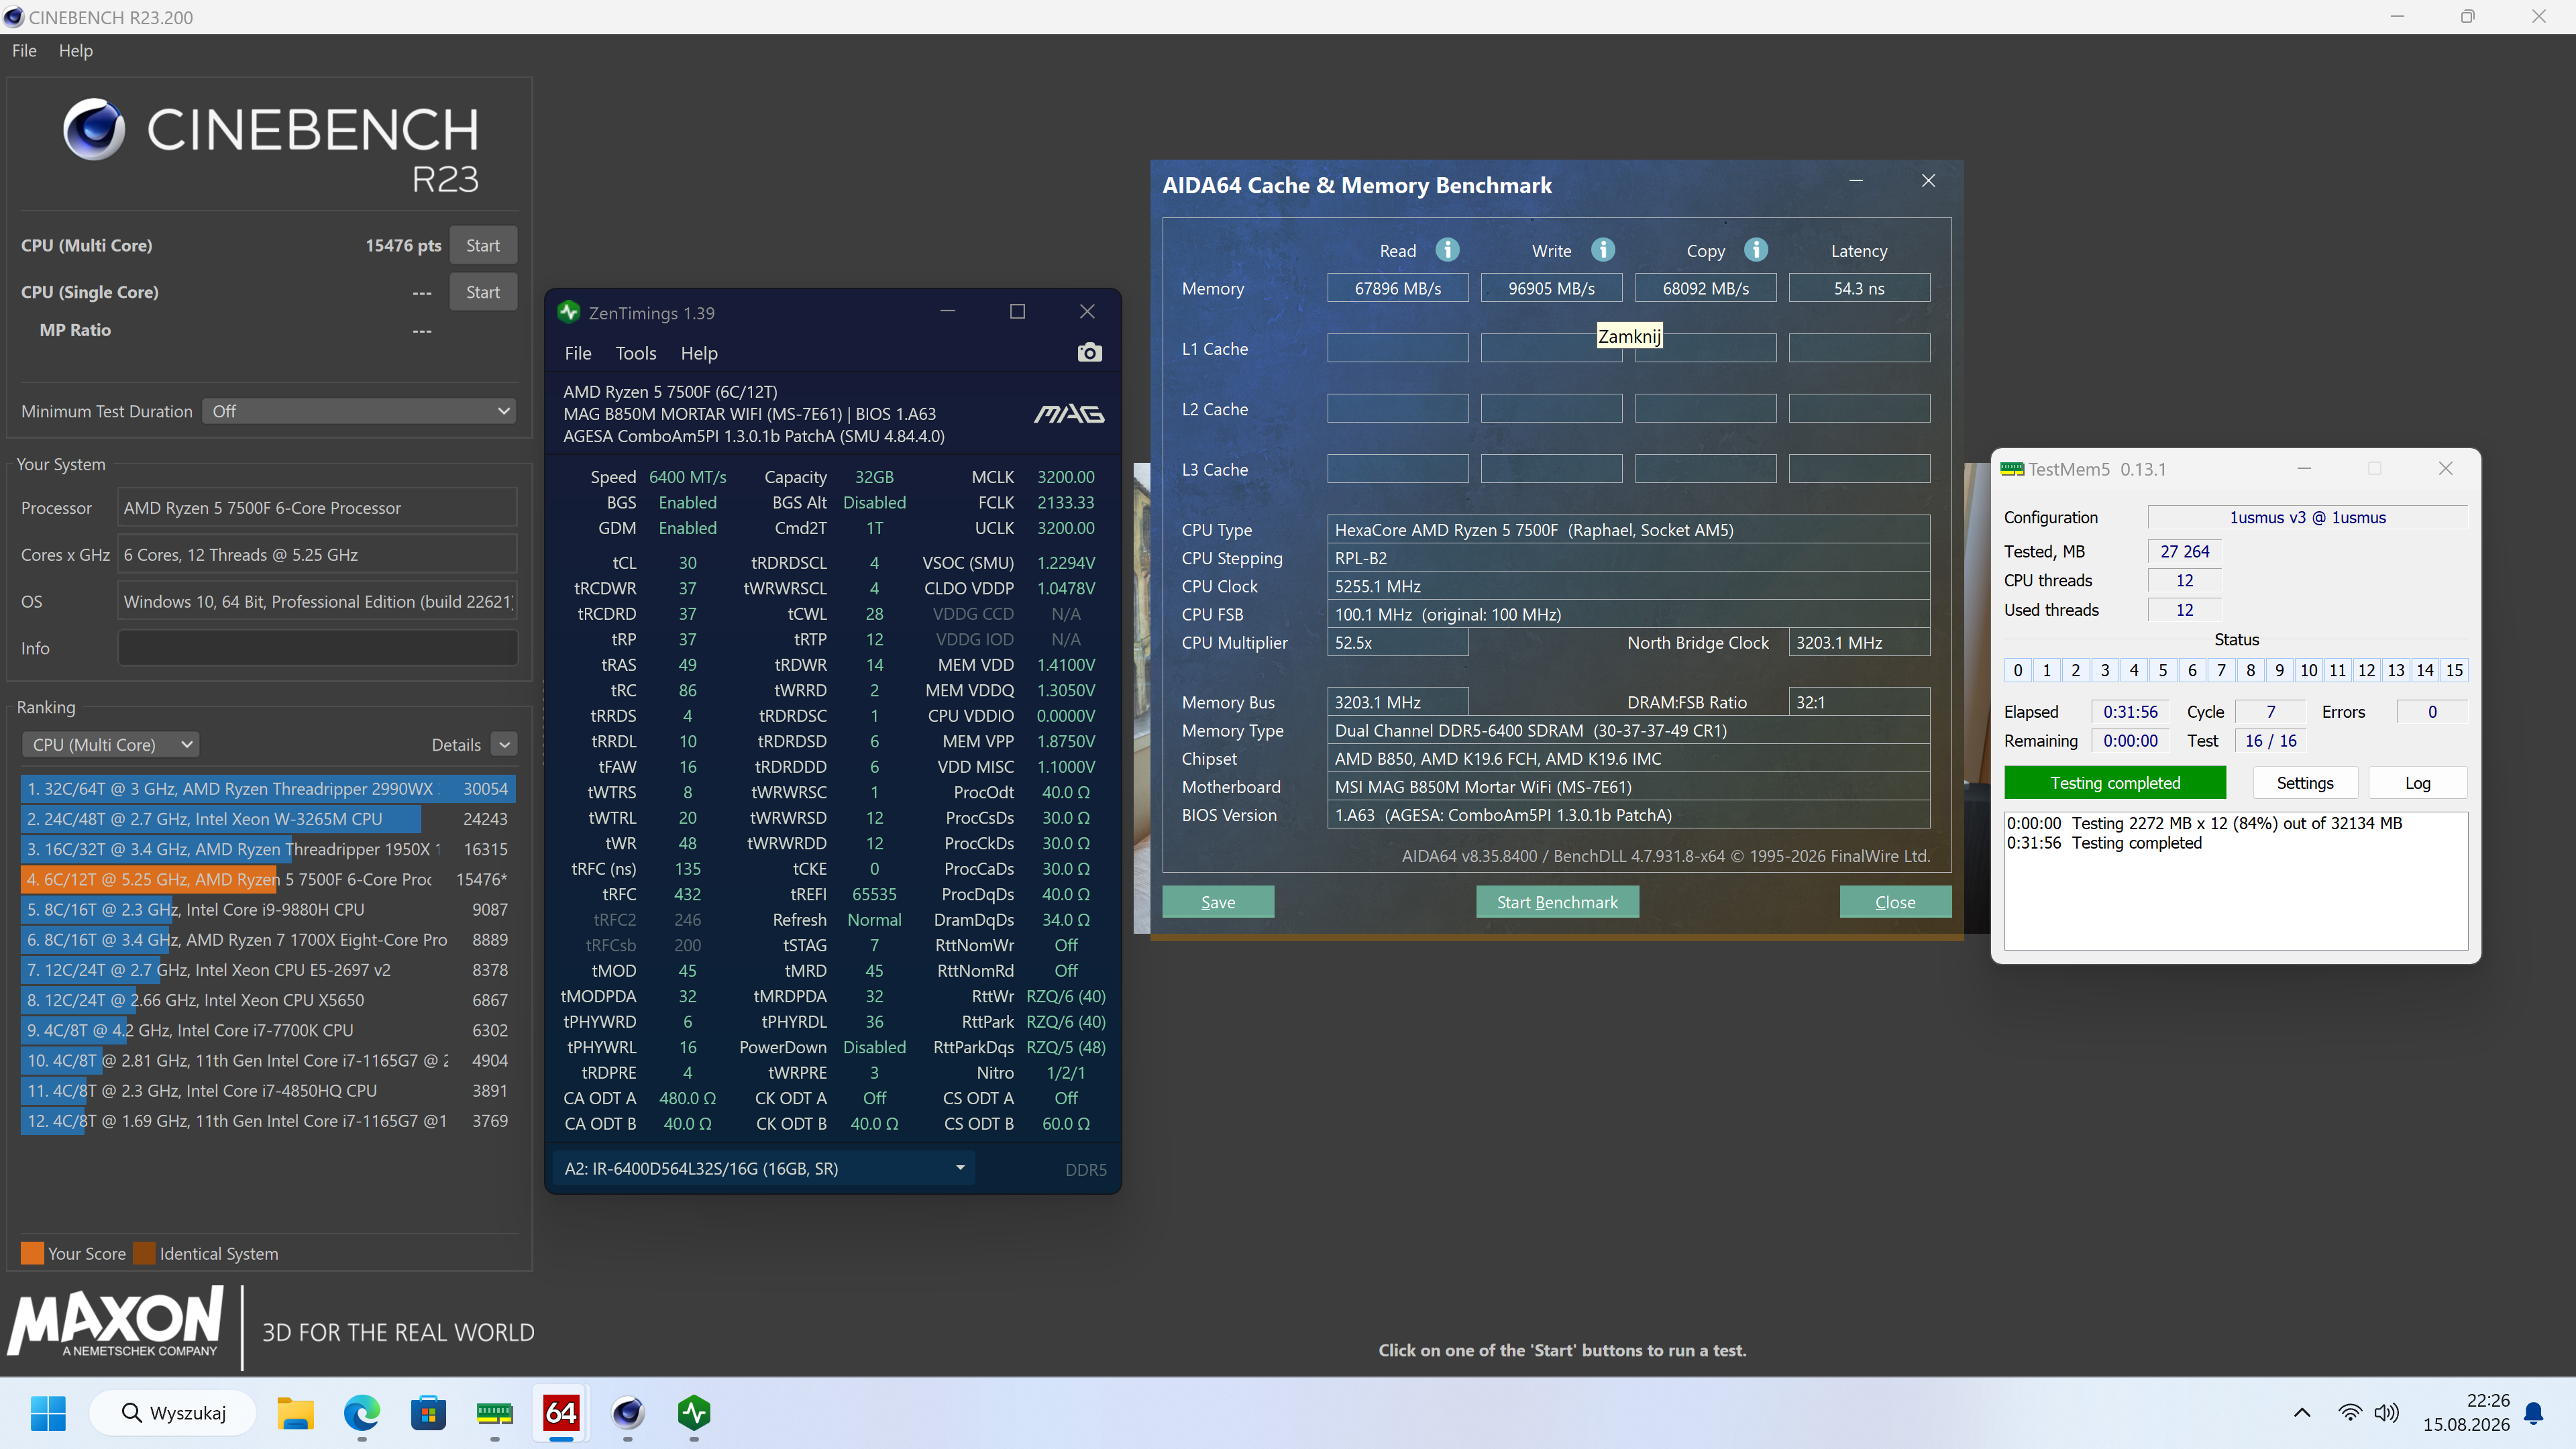Viewport: 2576px width, 1449px height.
Task: Click the Testing completed status bar
Action: point(2115,783)
